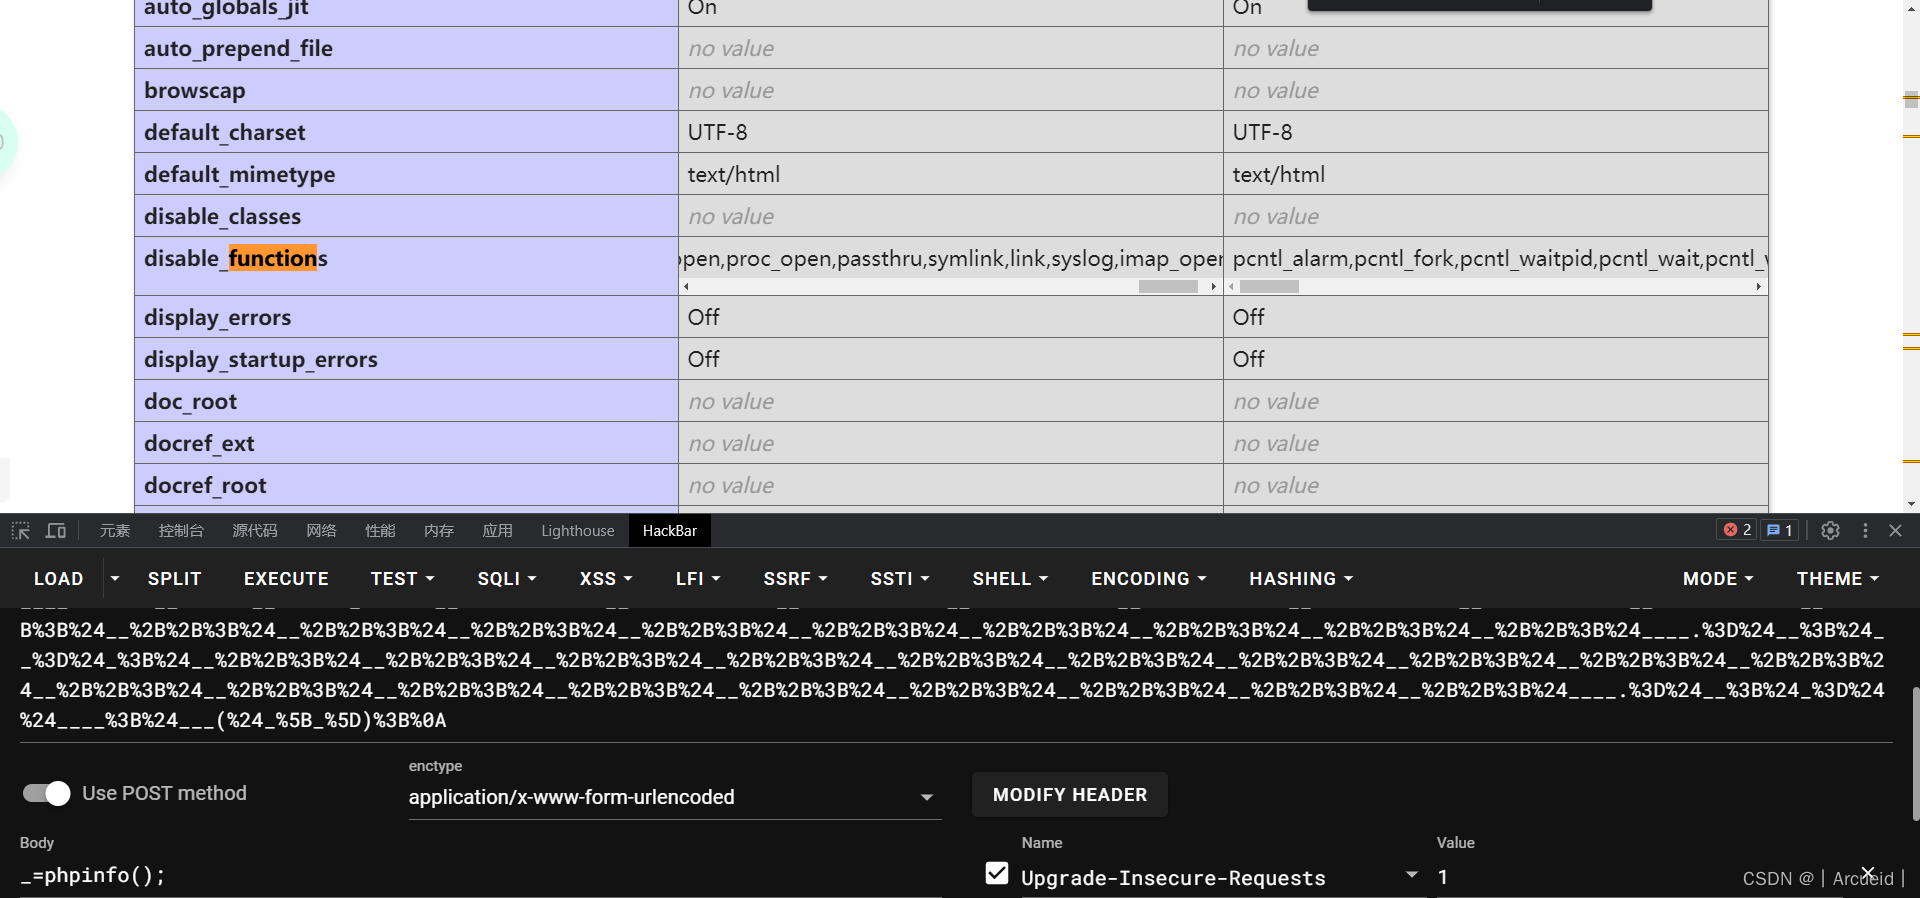This screenshot has width=1920, height=898.
Task: Click into the URL payload text area
Action: click(955, 675)
